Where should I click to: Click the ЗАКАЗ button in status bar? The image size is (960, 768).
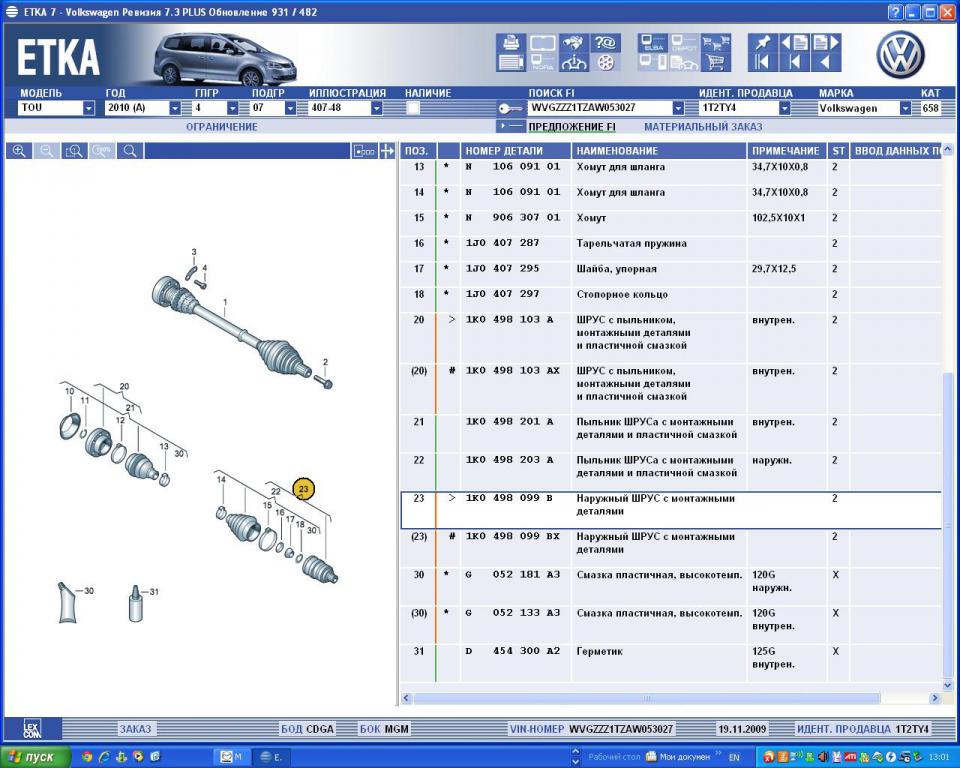point(135,729)
